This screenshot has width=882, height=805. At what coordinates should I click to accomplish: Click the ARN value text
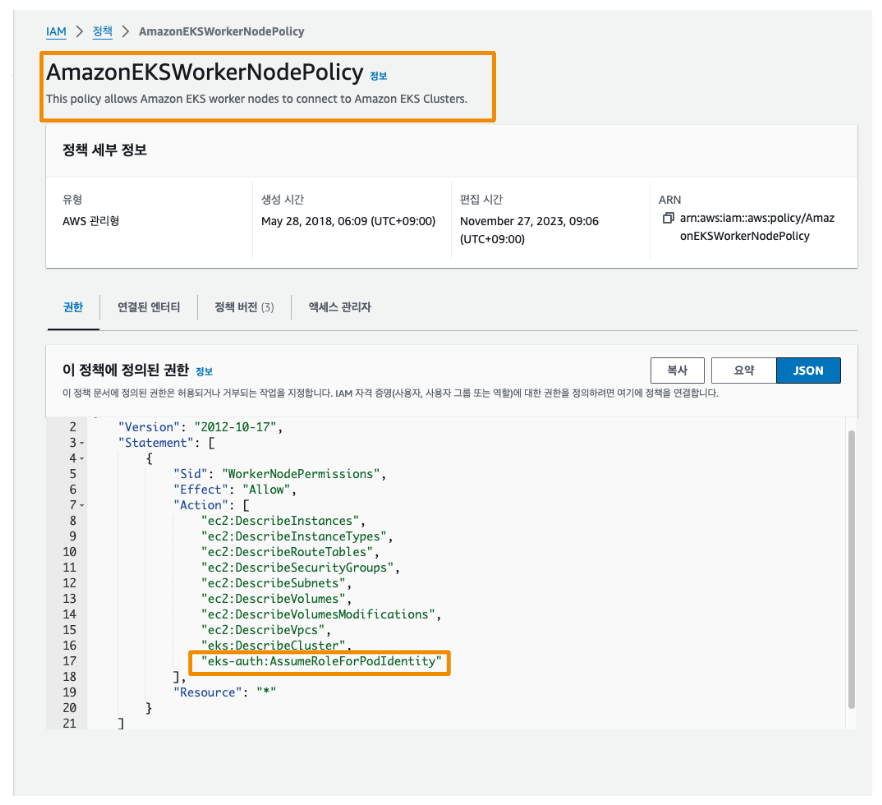click(757, 227)
